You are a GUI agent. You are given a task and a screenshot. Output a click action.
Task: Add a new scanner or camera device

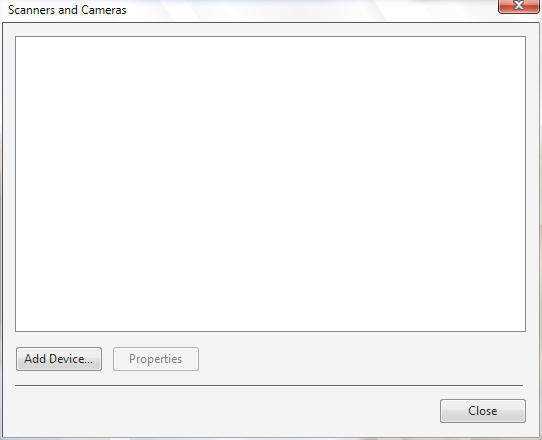pyautogui.click(x=59, y=359)
